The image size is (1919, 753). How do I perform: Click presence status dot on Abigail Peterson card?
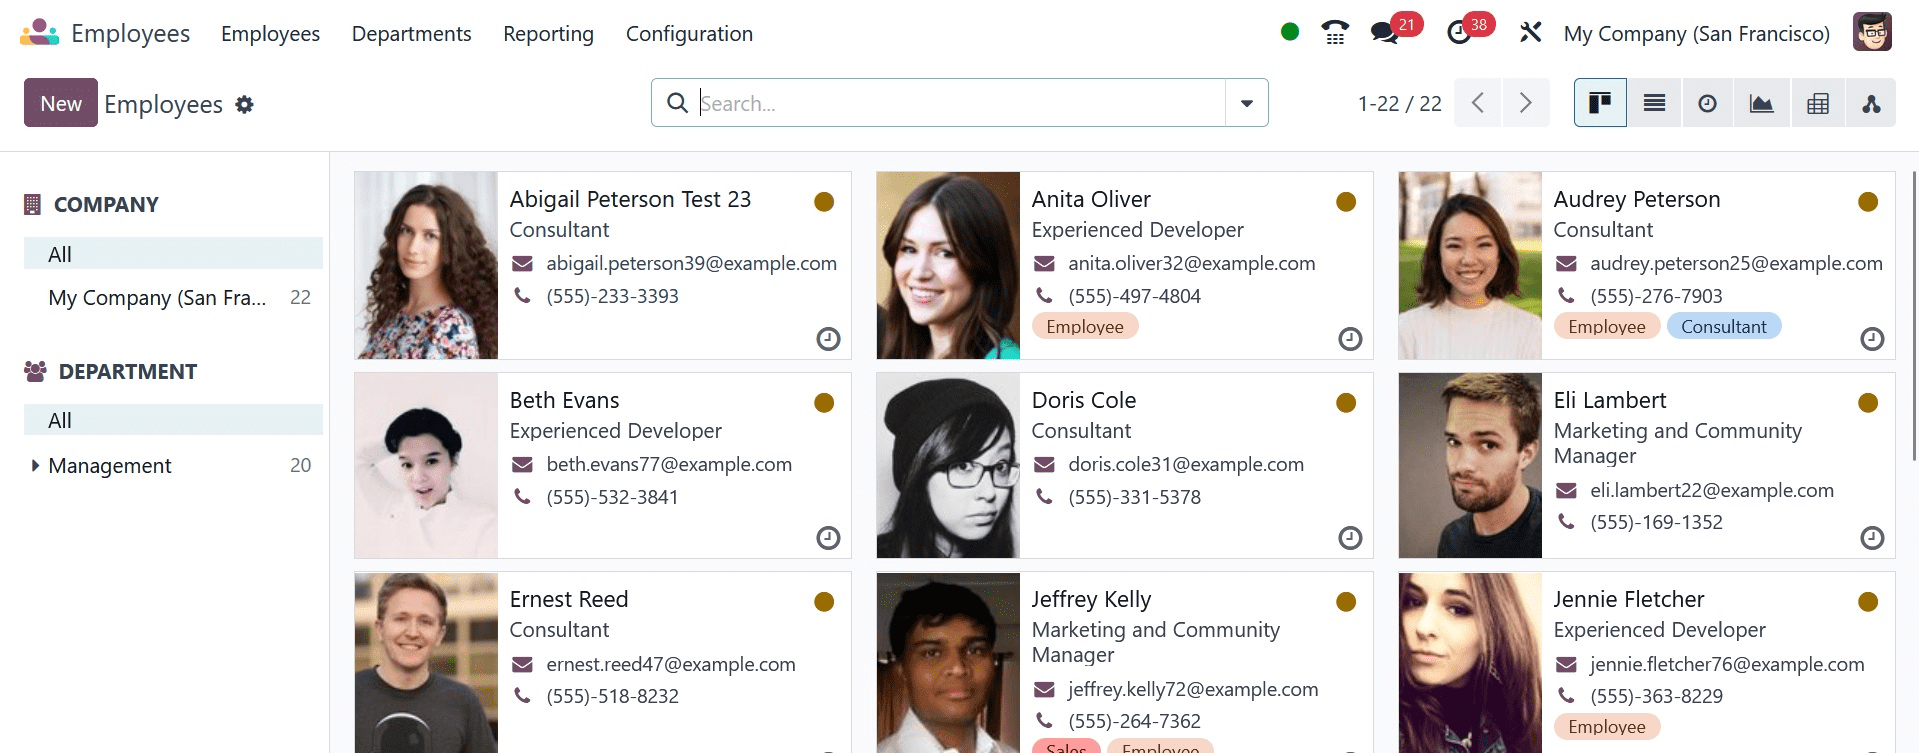pos(824,202)
